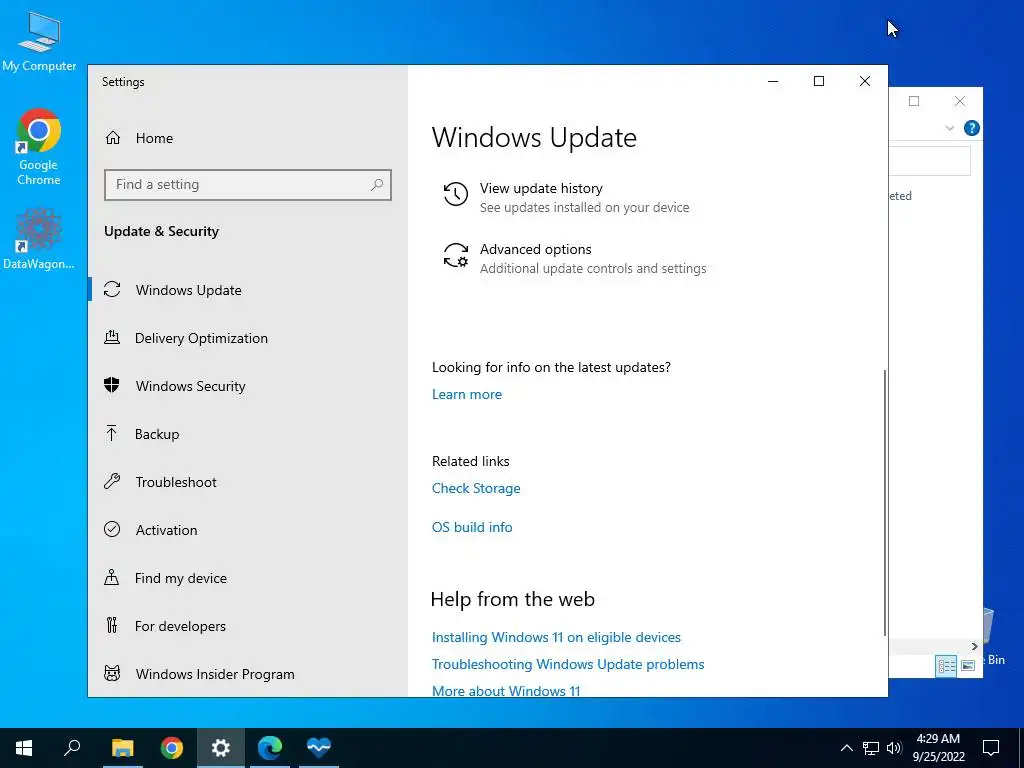The height and width of the screenshot is (768, 1024).
Task: Click the Backup arrow icon
Action: (x=112, y=434)
